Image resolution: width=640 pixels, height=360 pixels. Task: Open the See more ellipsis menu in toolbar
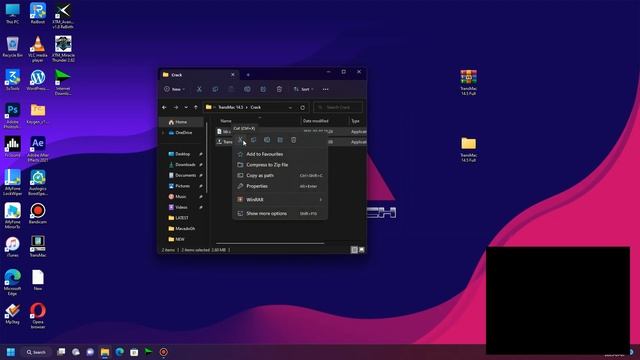[x=325, y=89]
